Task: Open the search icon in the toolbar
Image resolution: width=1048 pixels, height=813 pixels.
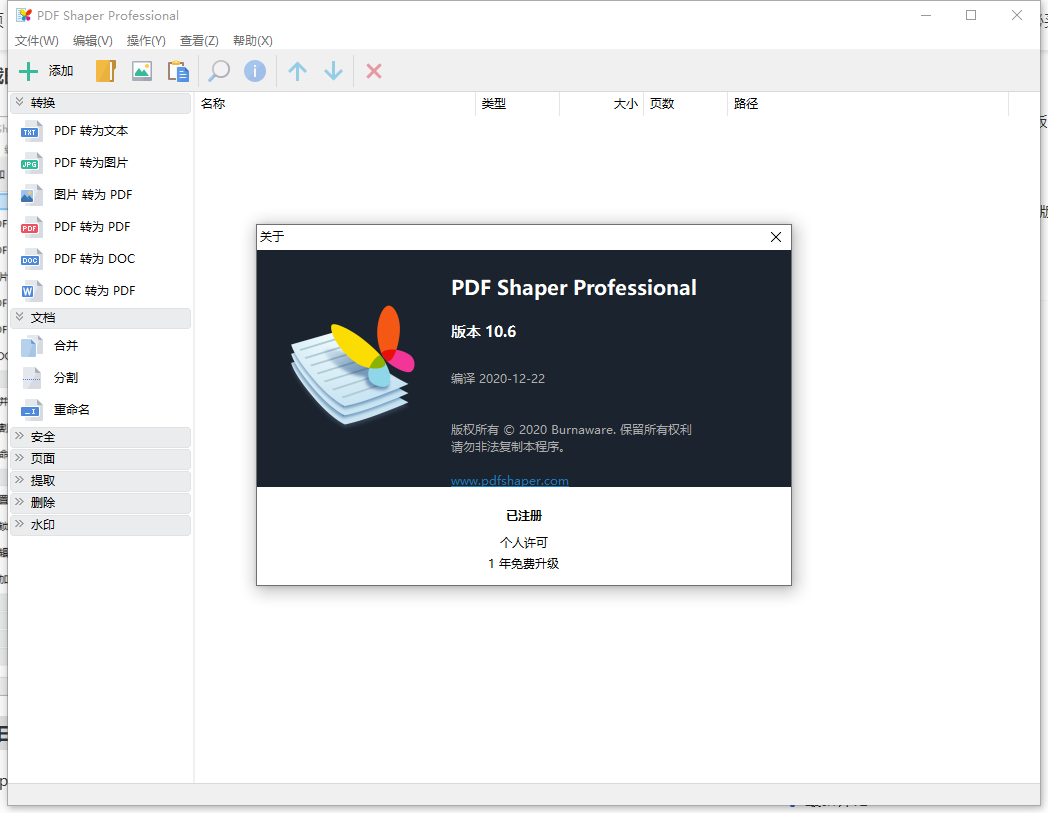Action: (218, 71)
